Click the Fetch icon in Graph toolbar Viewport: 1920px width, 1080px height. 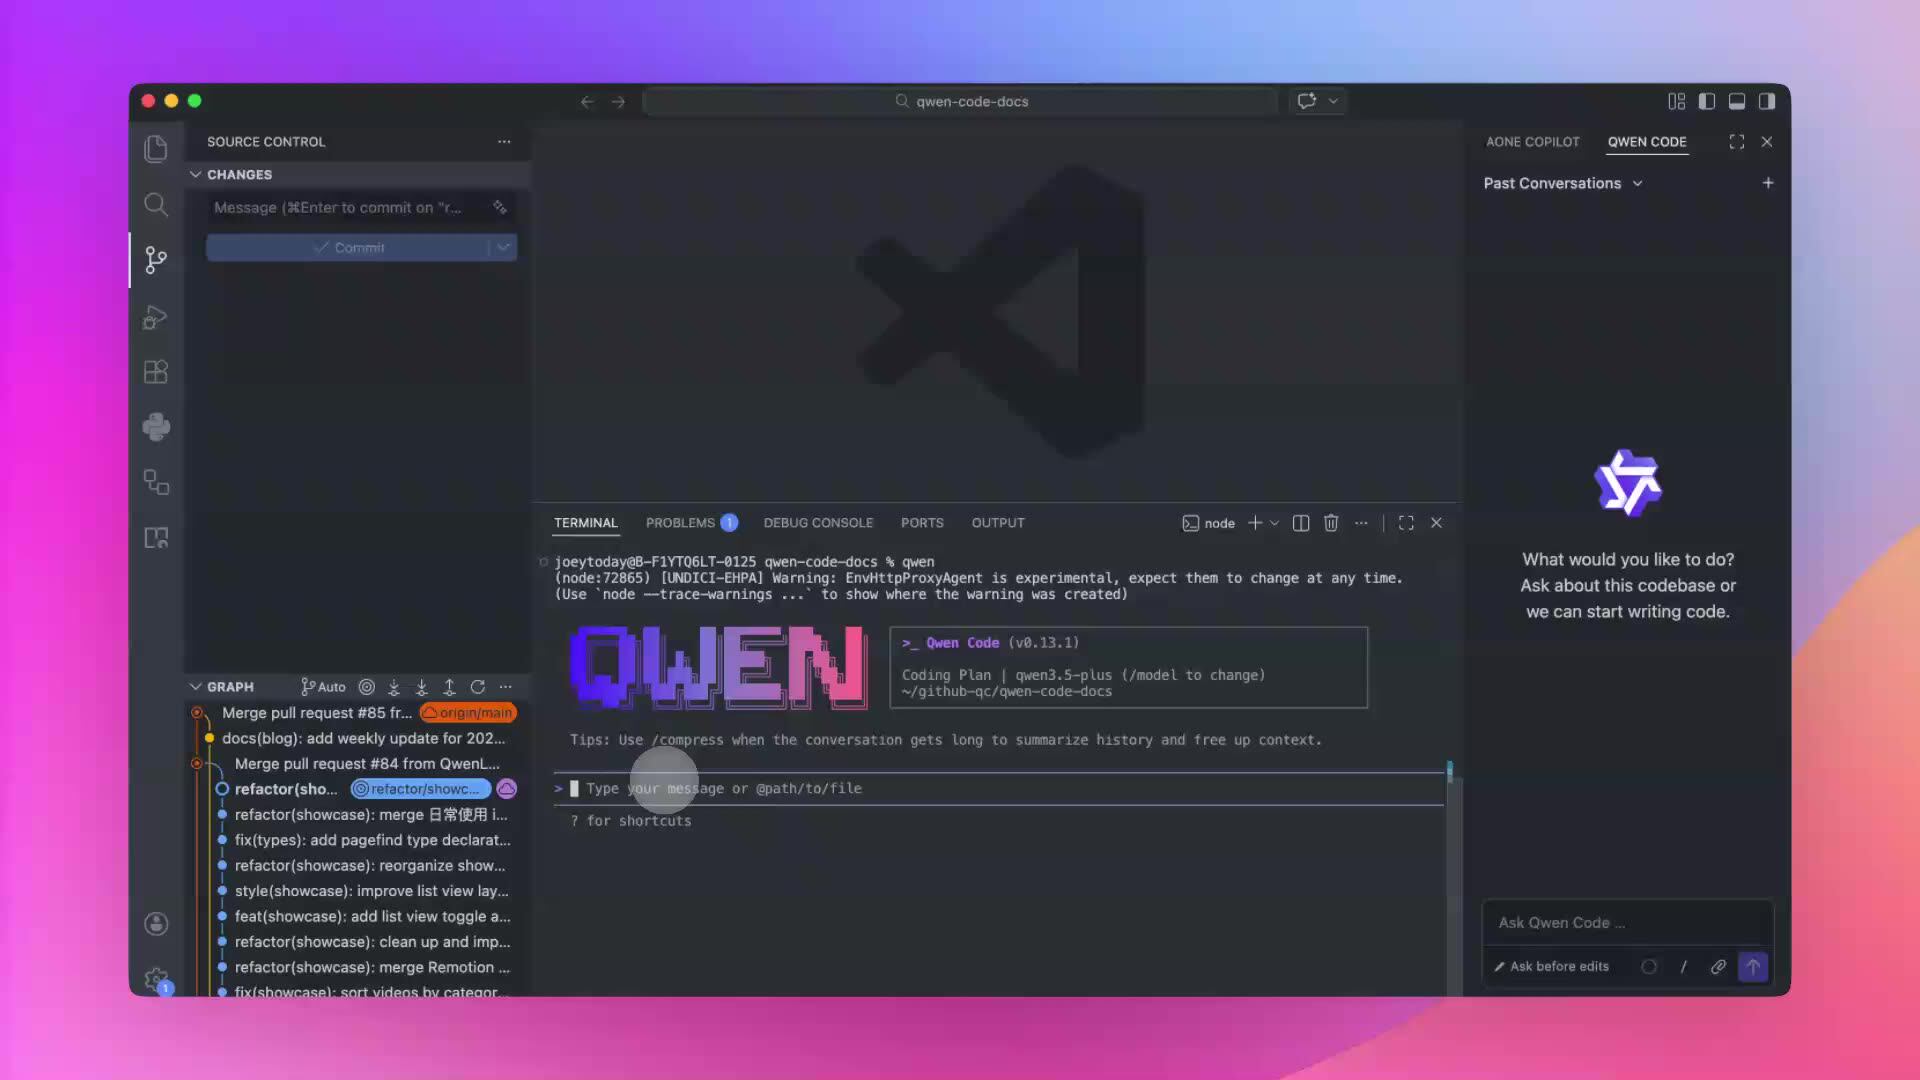click(x=394, y=687)
